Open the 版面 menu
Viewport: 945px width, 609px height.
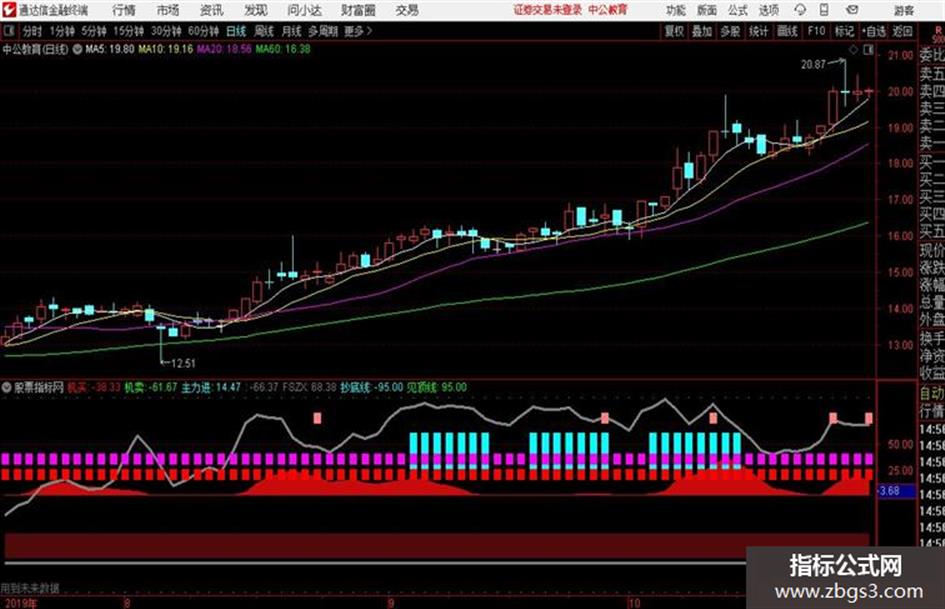pos(706,10)
